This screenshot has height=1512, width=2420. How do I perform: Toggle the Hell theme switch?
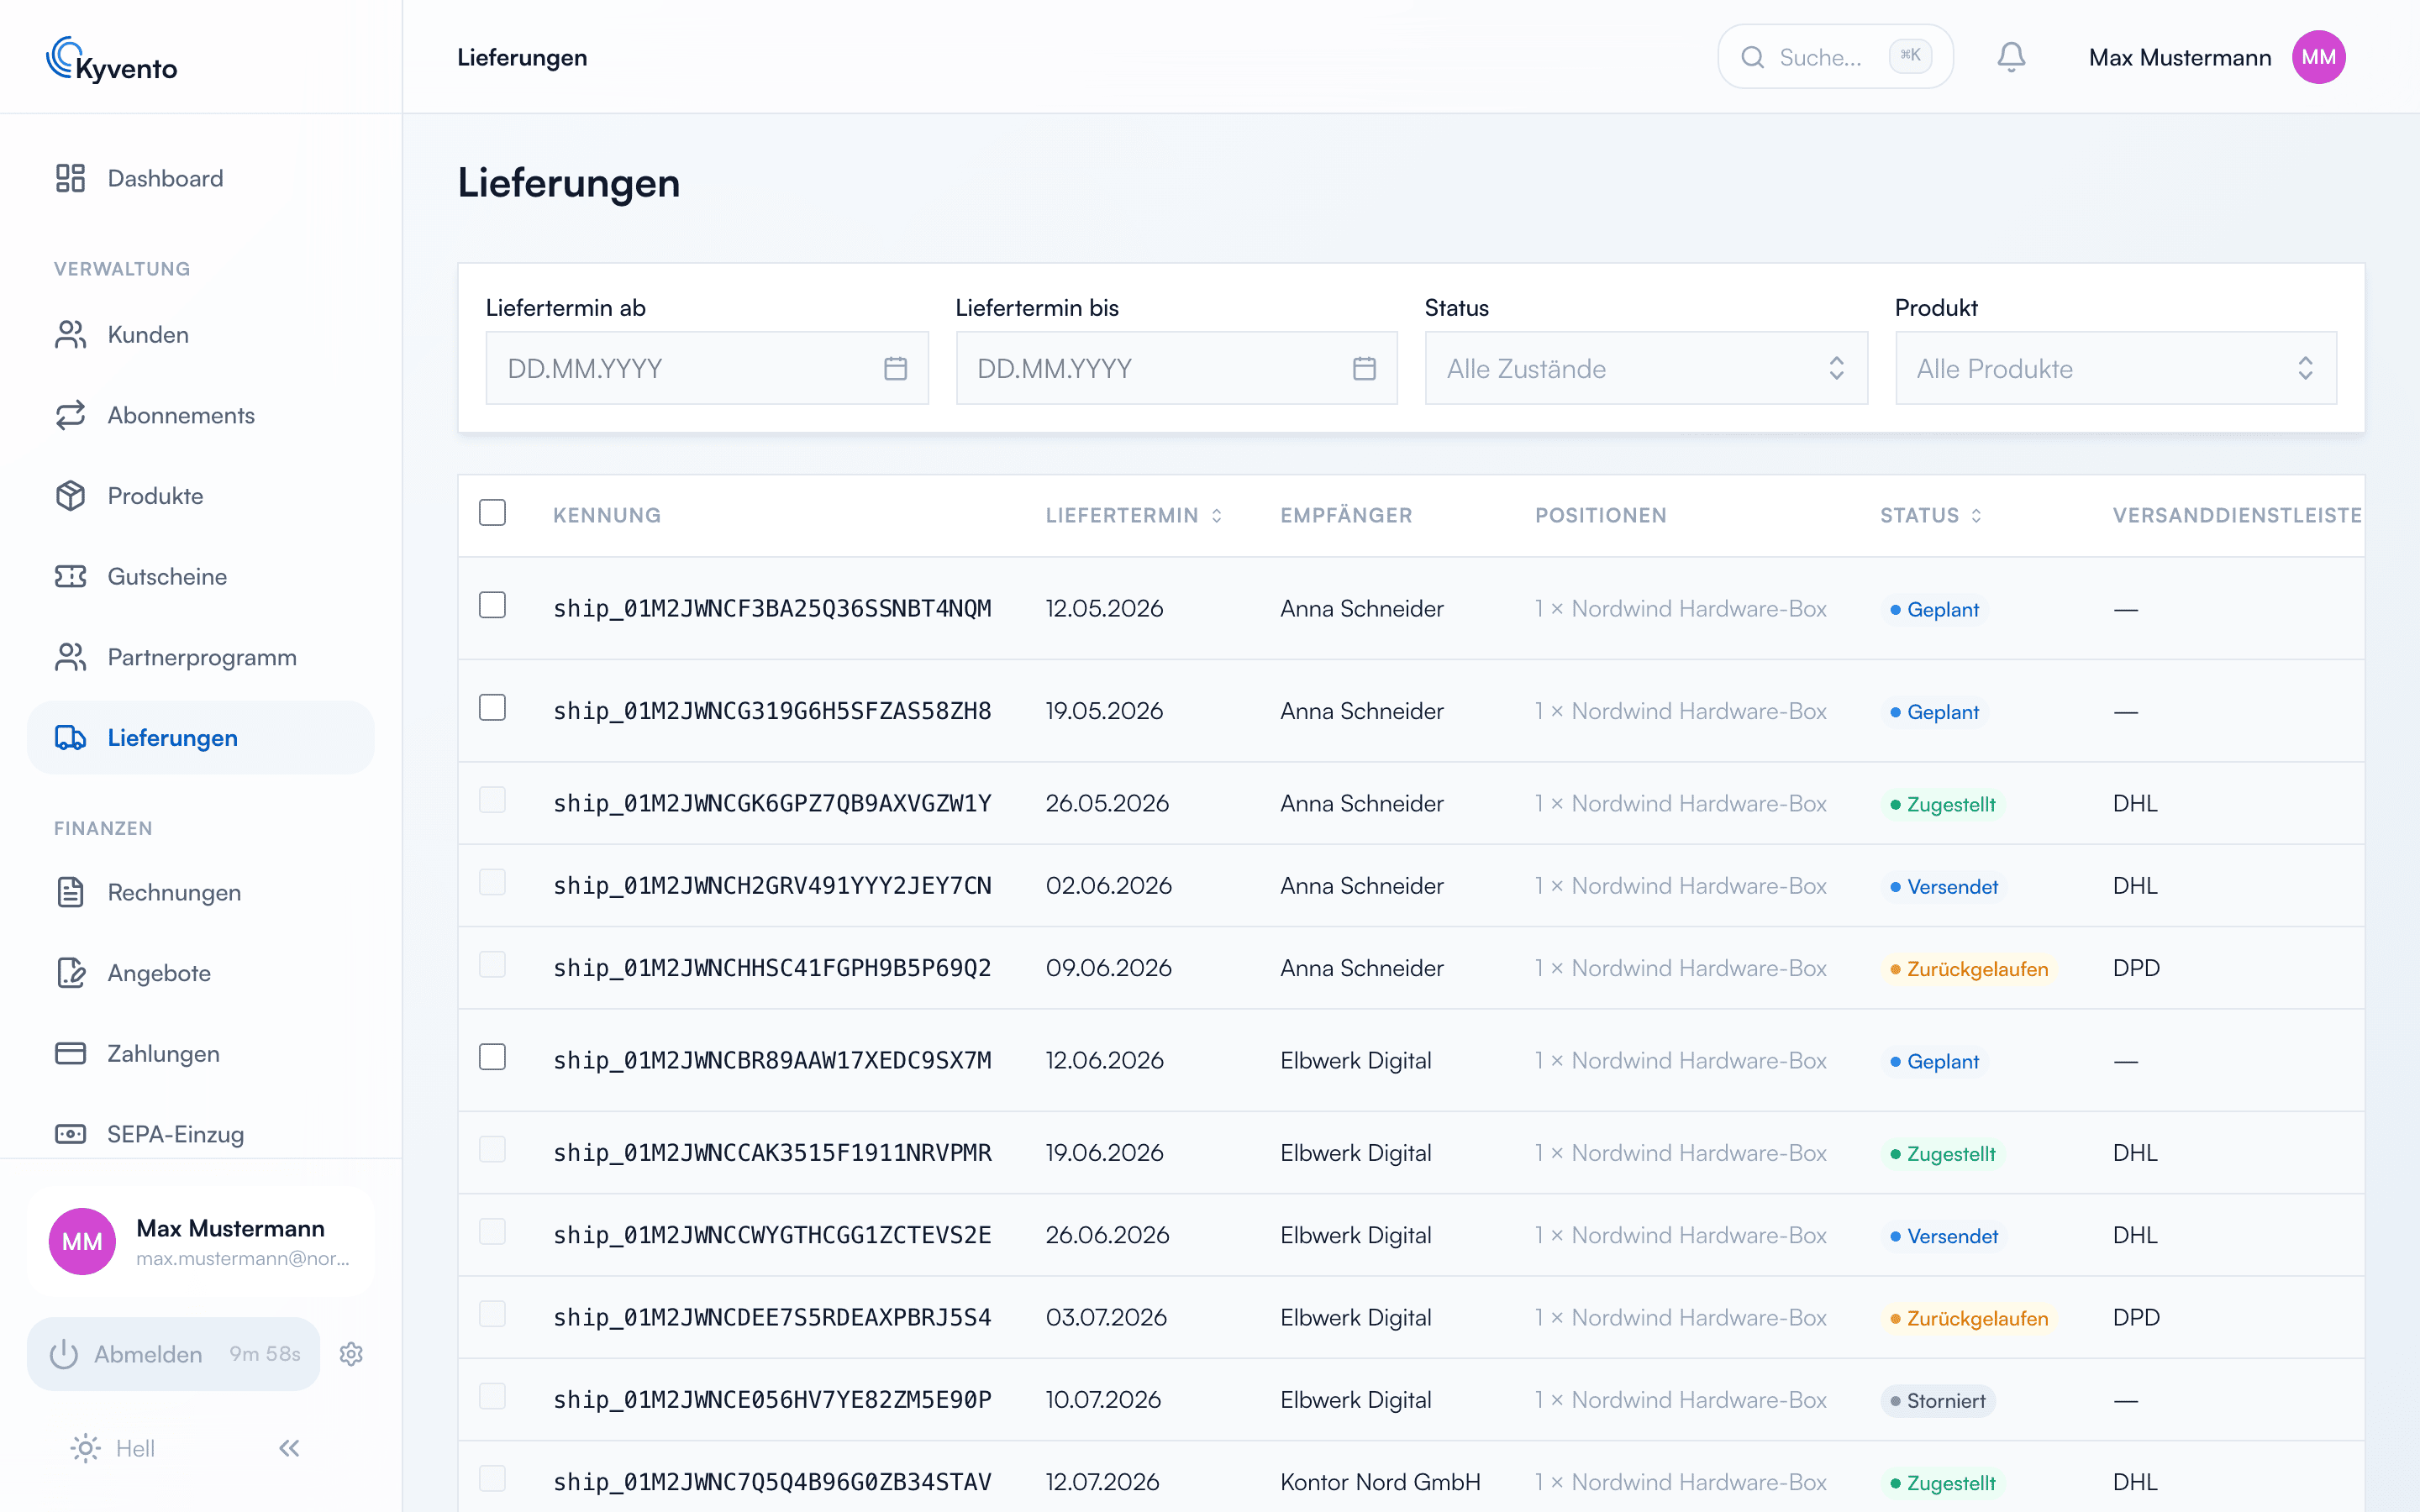pos(112,1448)
